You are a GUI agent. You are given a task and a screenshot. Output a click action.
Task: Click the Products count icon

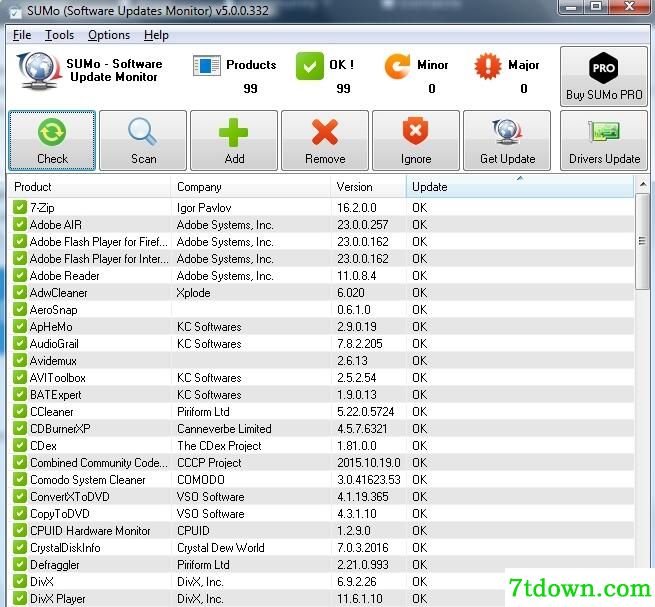[207, 66]
